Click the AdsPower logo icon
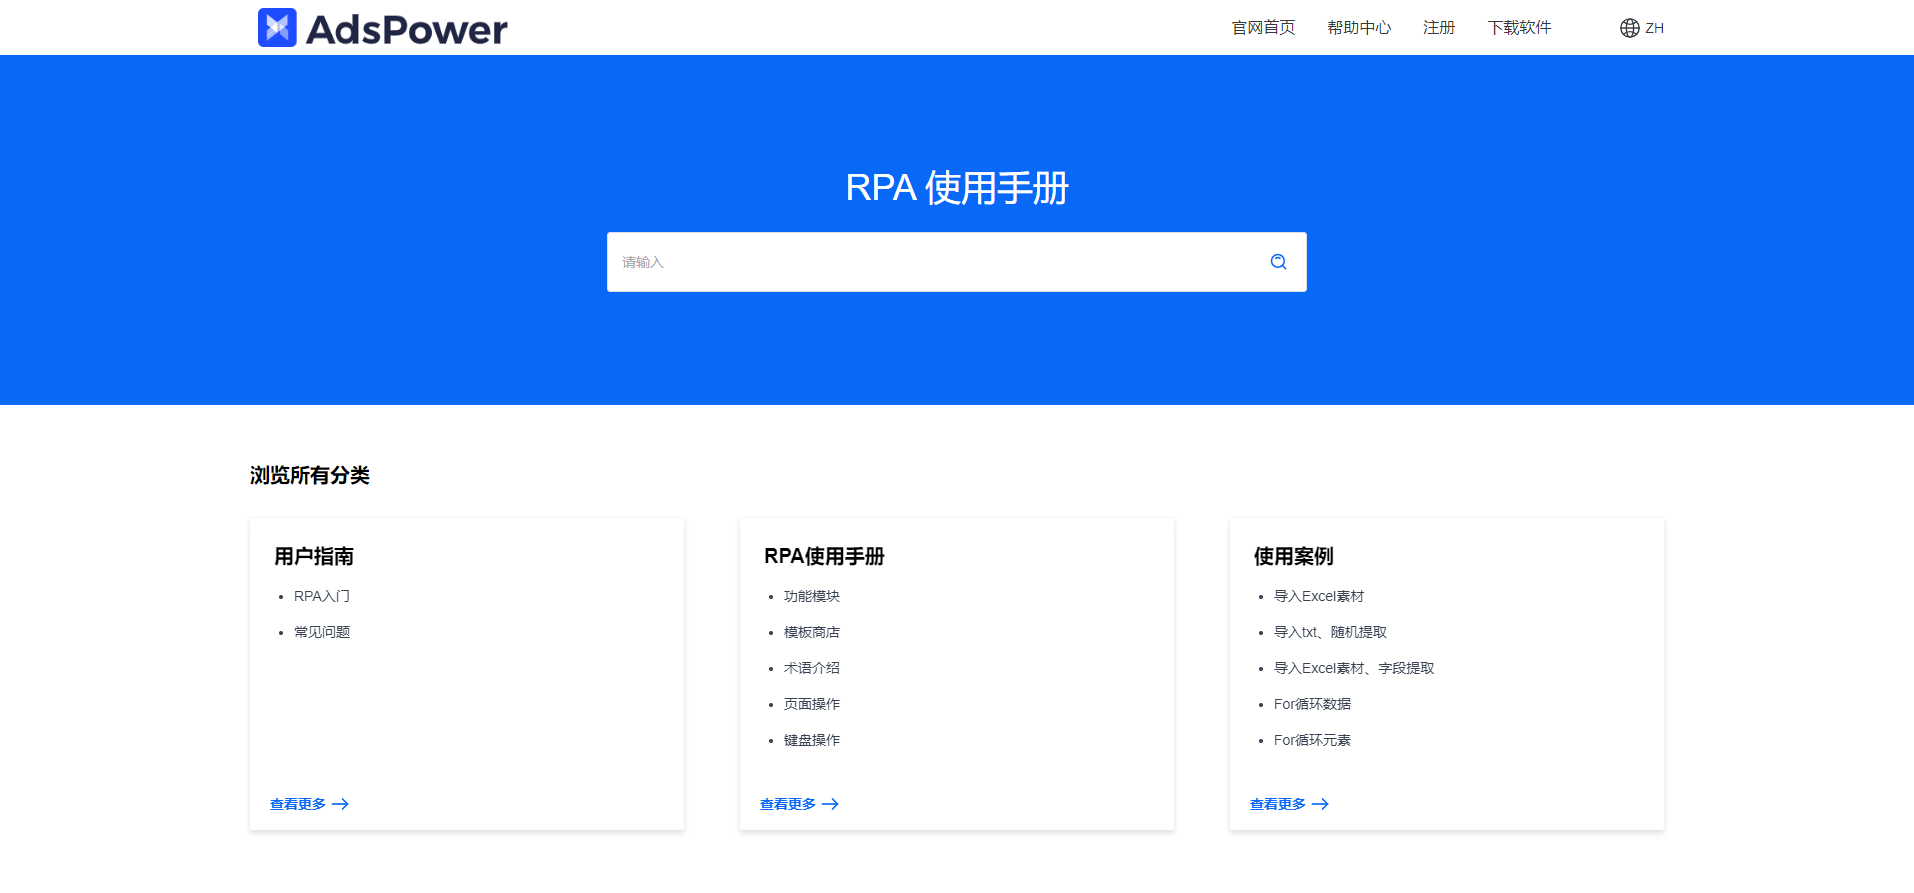 (277, 28)
